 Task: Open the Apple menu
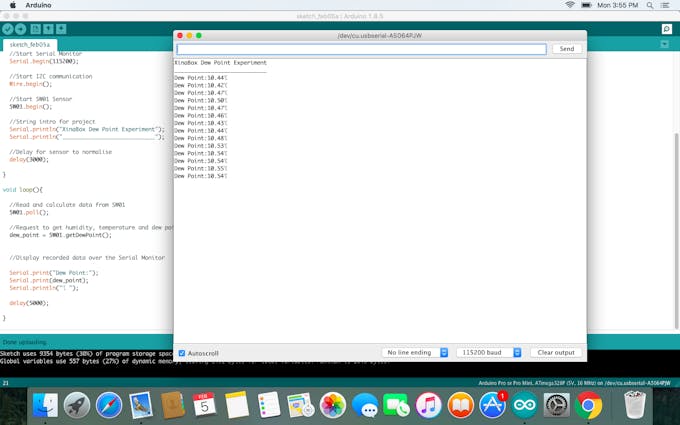click(x=13, y=5)
